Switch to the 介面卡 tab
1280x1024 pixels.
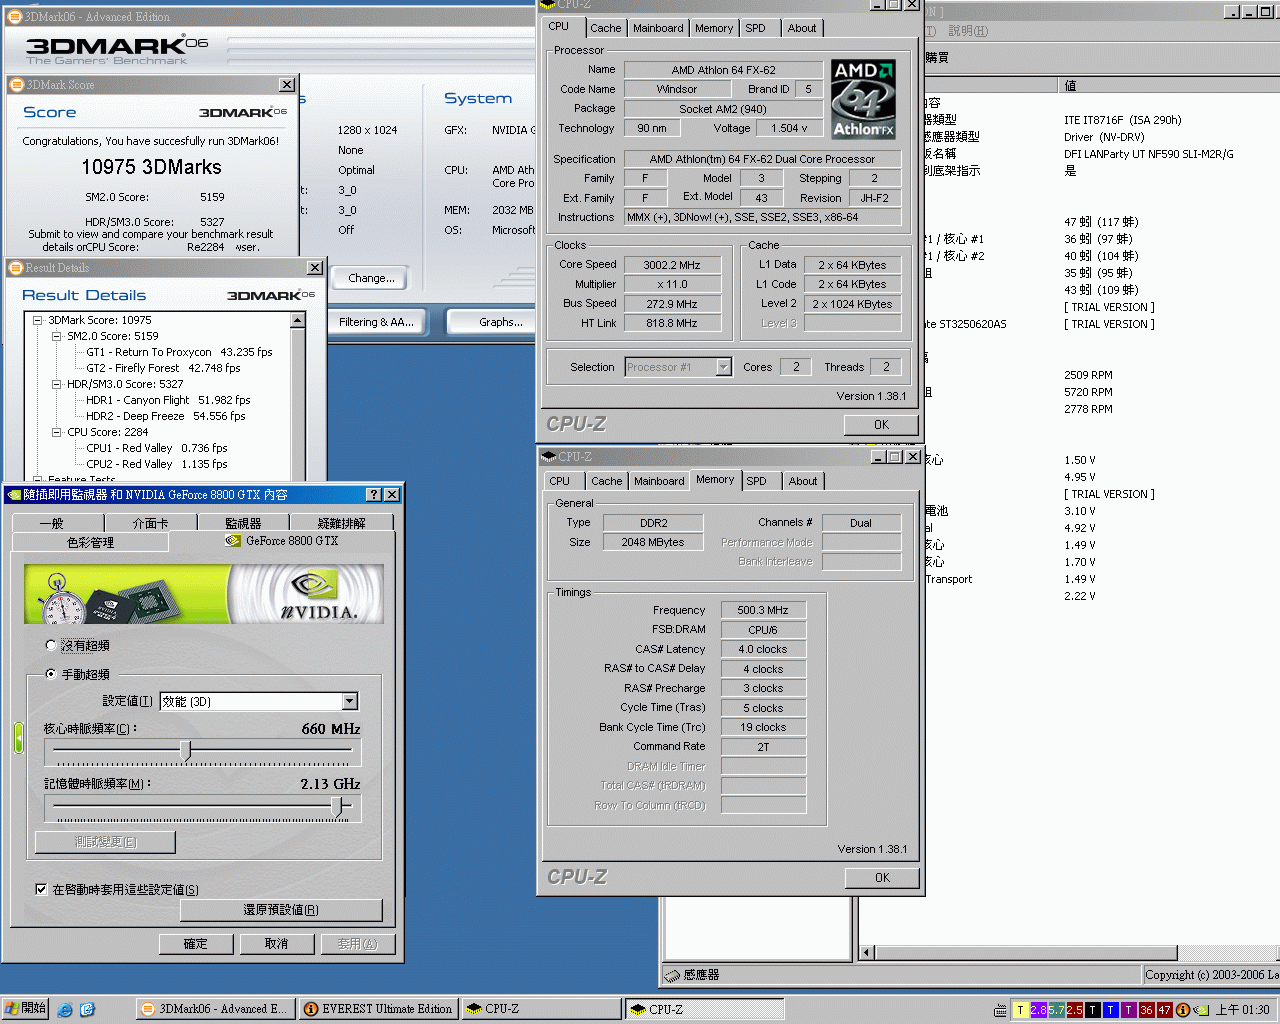150,523
